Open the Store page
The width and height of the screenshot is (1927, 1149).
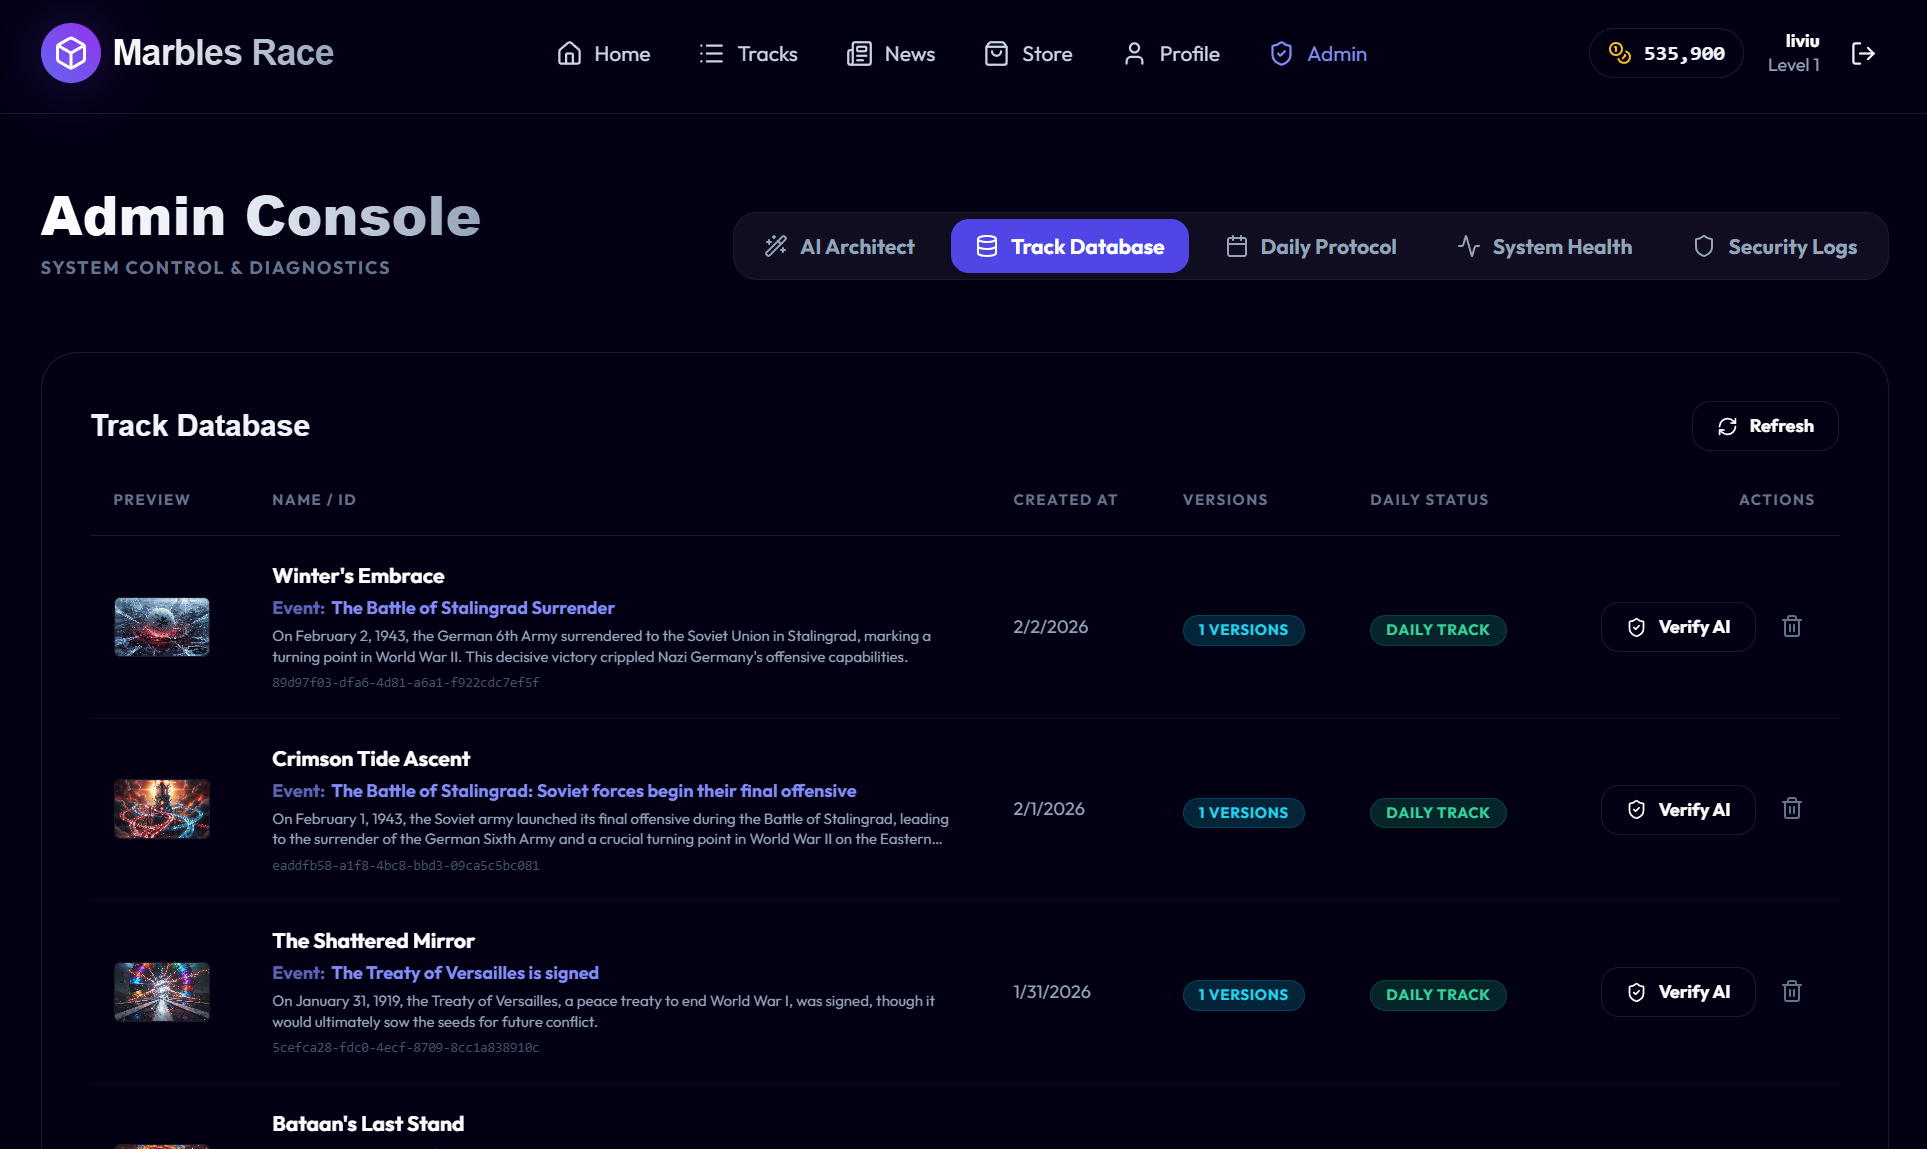coord(1028,54)
